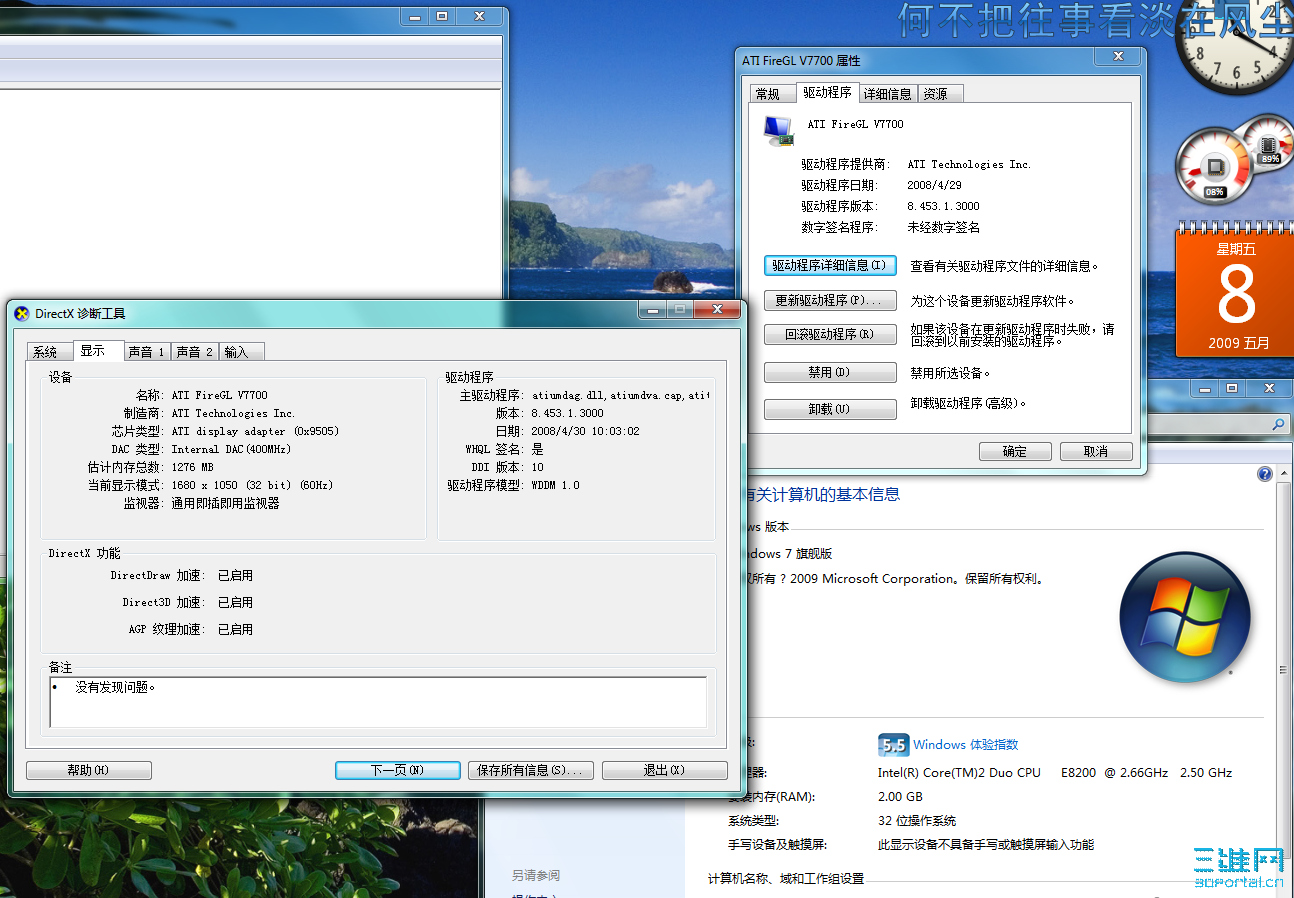The image size is (1294, 898).
Task: Click the 未经数字签名 signer value
Action: (944, 227)
